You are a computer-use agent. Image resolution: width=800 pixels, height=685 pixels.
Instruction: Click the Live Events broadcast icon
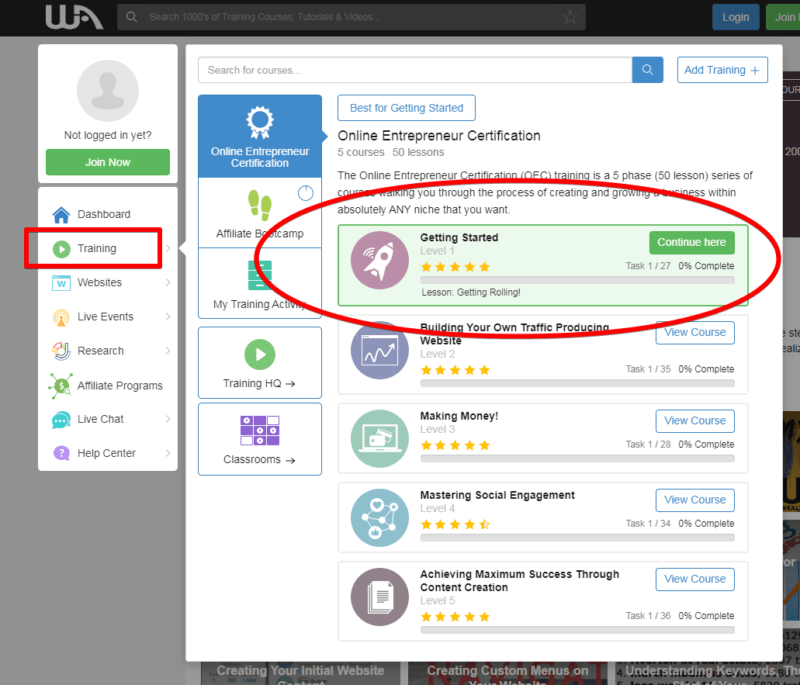coord(61,317)
